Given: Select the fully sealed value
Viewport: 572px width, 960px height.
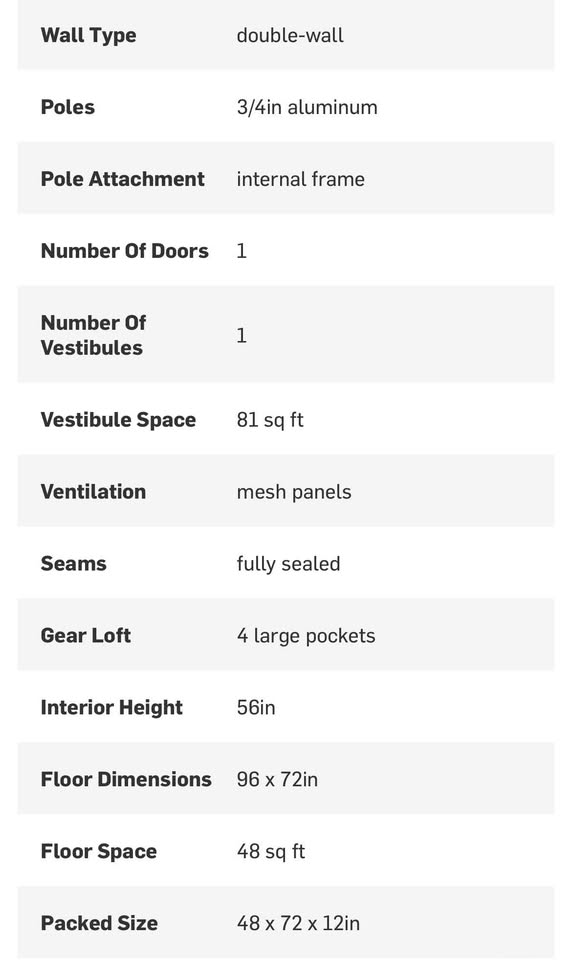Looking at the screenshot, I should click(288, 564).
